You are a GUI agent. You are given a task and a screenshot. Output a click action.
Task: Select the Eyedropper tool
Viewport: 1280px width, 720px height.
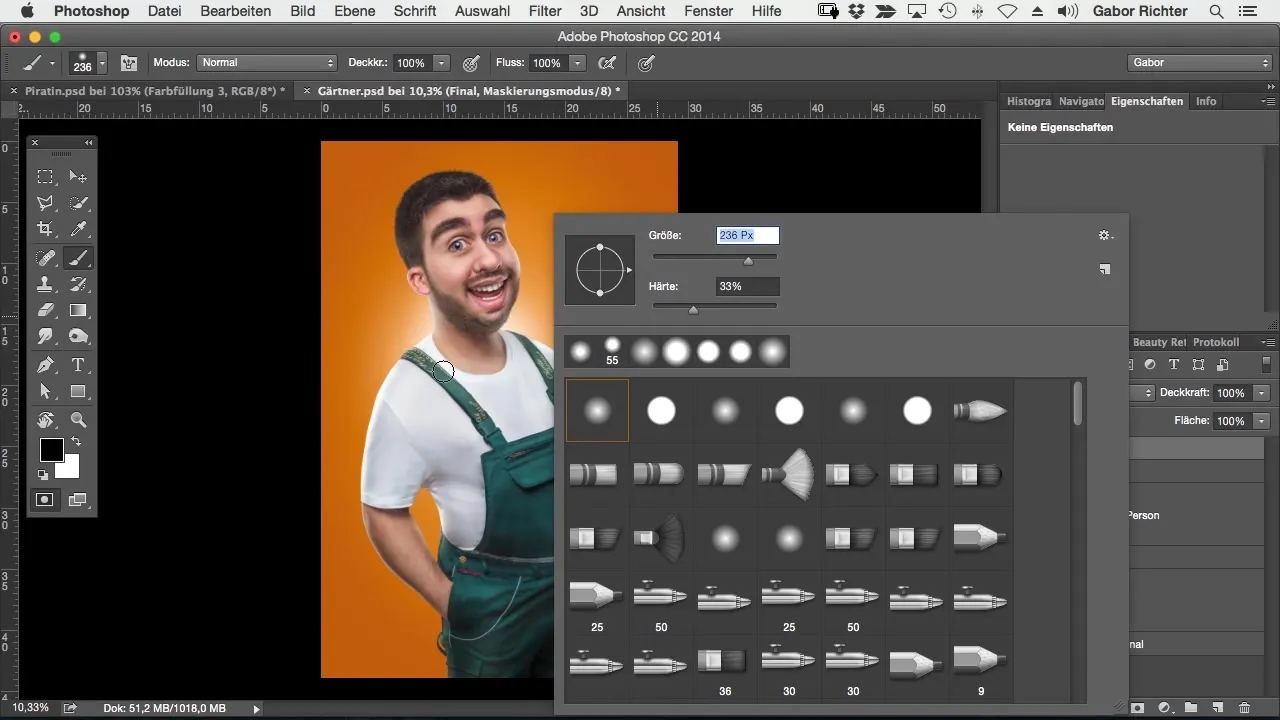pyautogui.click(x=78, y=230)
